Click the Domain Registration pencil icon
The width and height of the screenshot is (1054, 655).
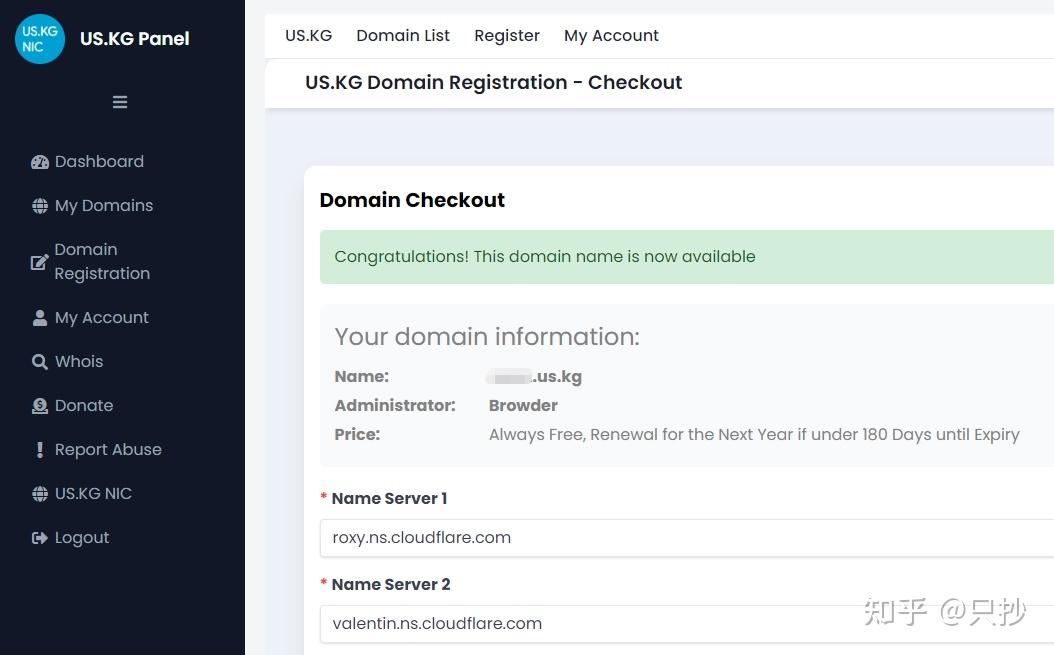(x=40, y=261)
